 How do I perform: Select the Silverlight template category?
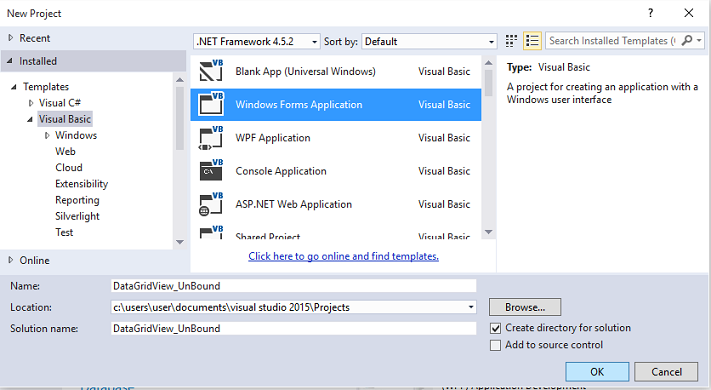coord(77,216)
